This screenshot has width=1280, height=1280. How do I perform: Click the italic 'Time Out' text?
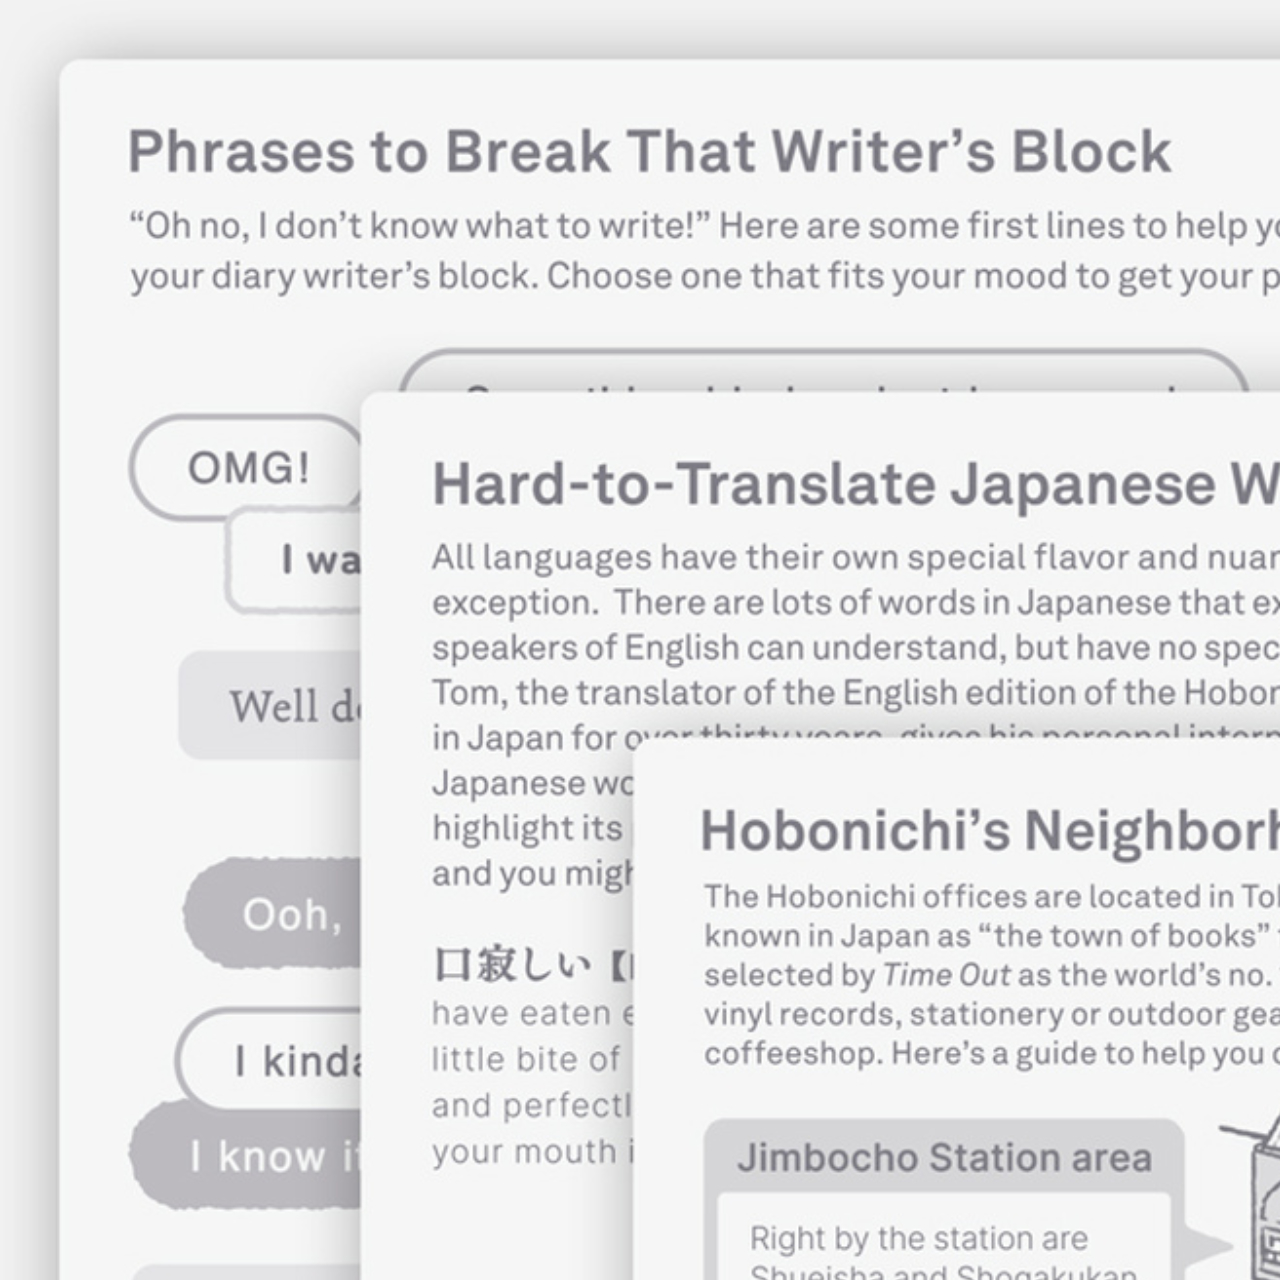coord(946,974)
